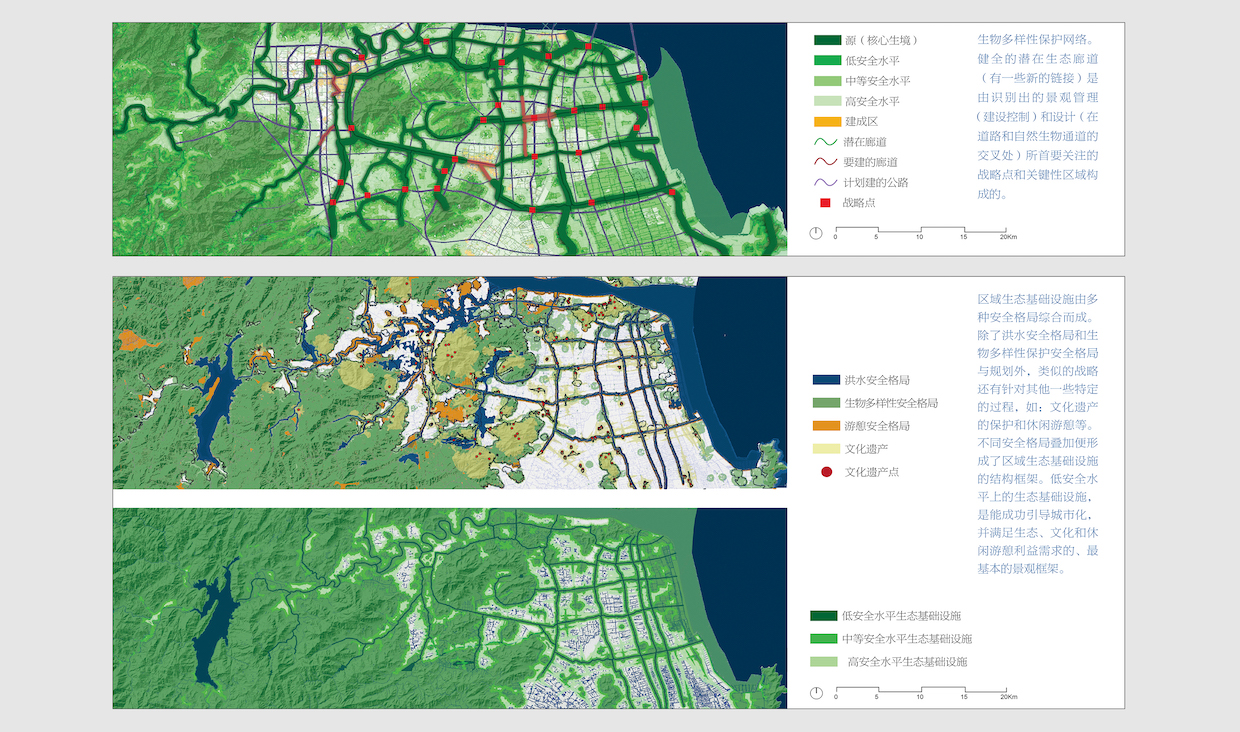
Task: Click the bottom map's scale bar
Action: pos(920,690)
